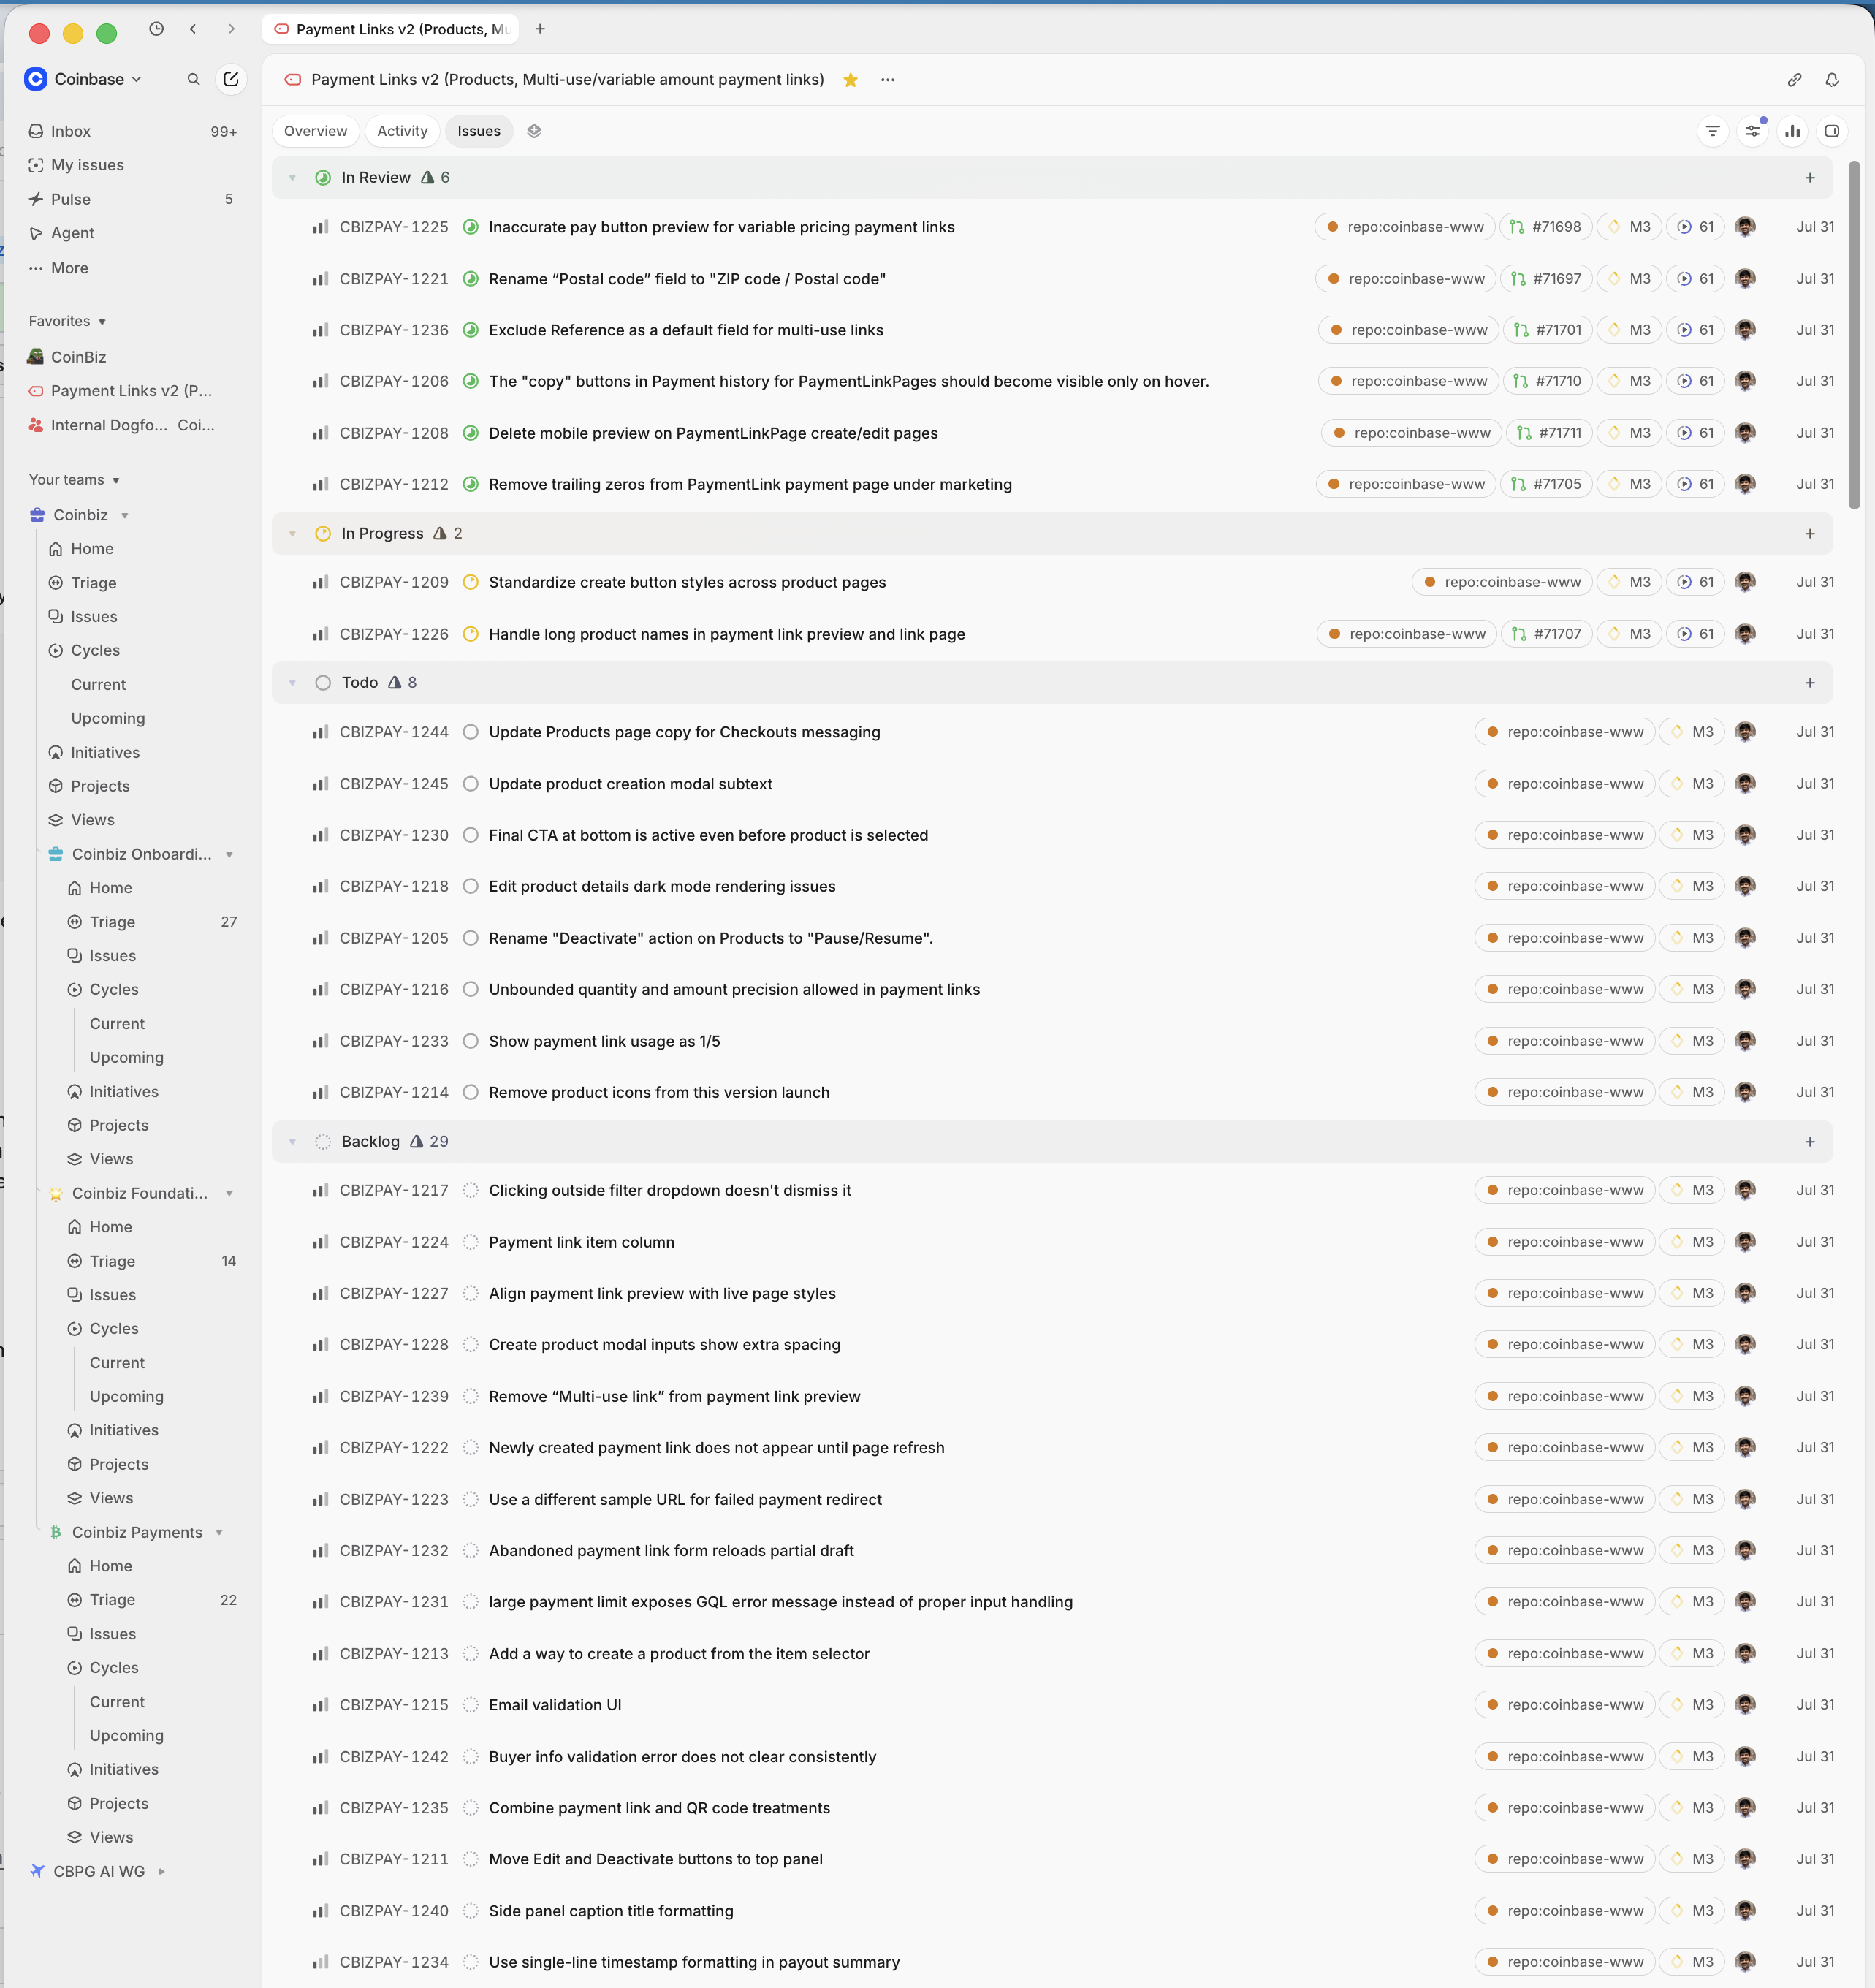This screenshot has width=1875, height=1988.
Task: Change status of CBIZPAY-1226
Action: pyautogui.click(x=470, y=634)
